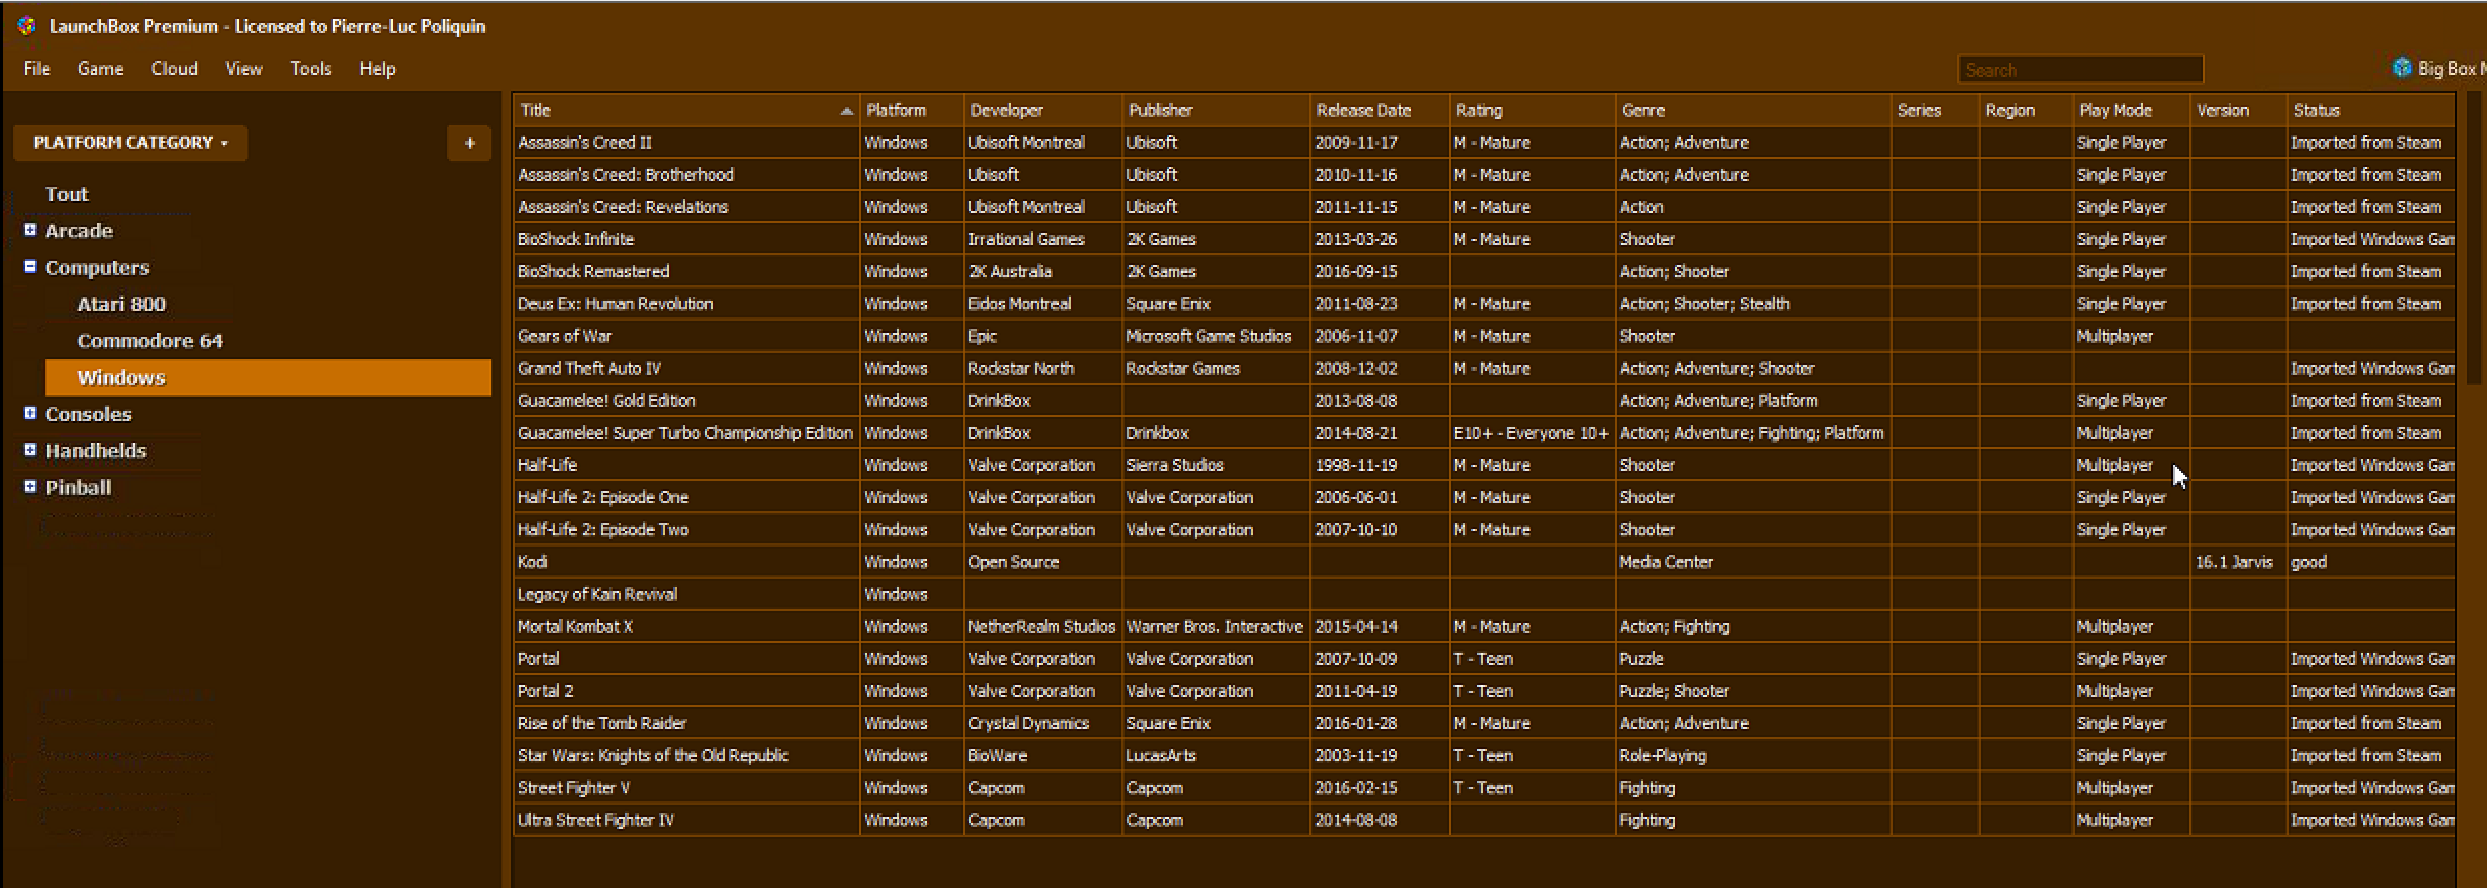Sort by Platform column header
Image resolution: width=2487 pixels, height=888 pixels.
[x=911, y=110]
